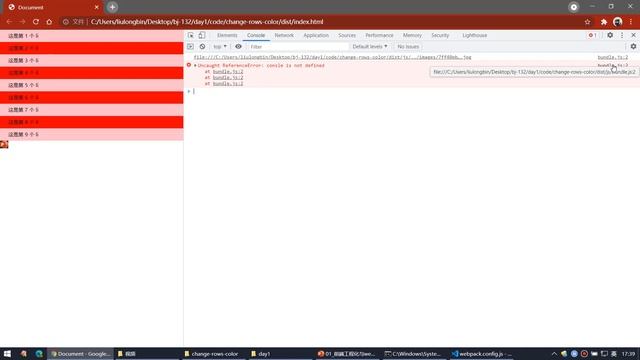Click the No Issues button
Image resolution: width=640 pixels, height=360 pixels.
[408, 47]
